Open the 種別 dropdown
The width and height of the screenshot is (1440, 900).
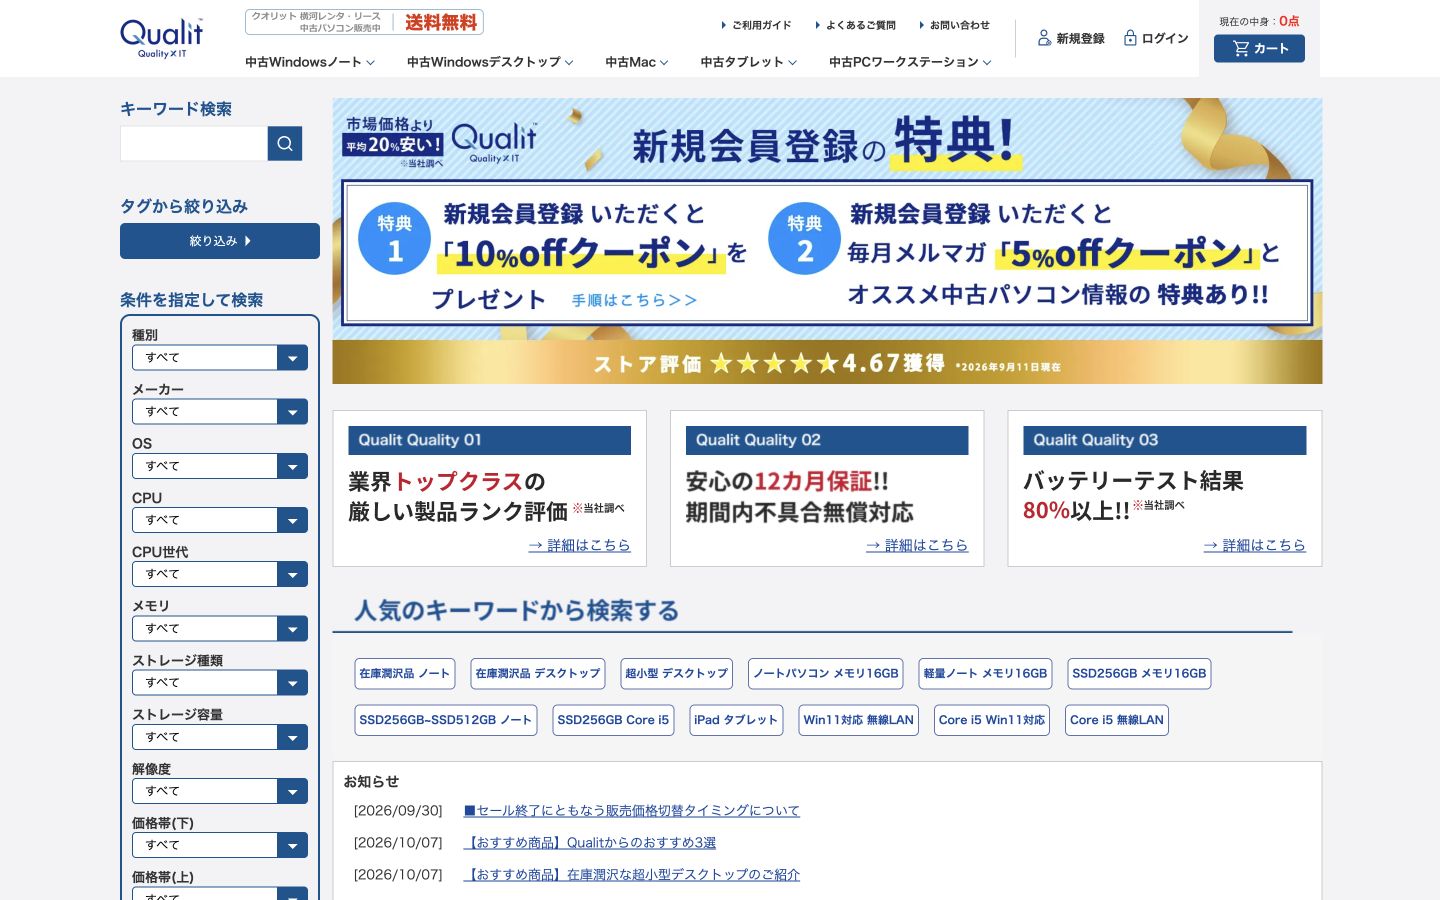pos(220,357)
